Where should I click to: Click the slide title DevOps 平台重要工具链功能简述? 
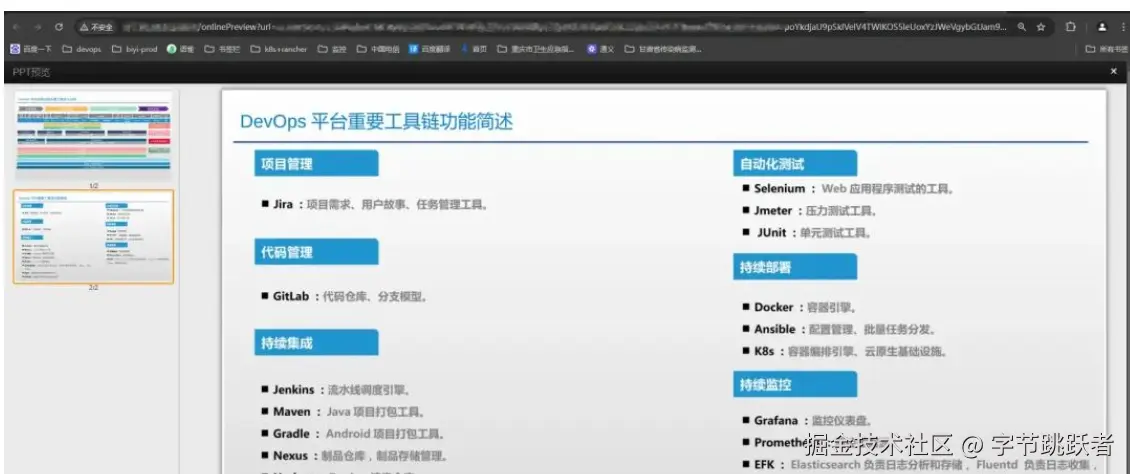[376, 122]
